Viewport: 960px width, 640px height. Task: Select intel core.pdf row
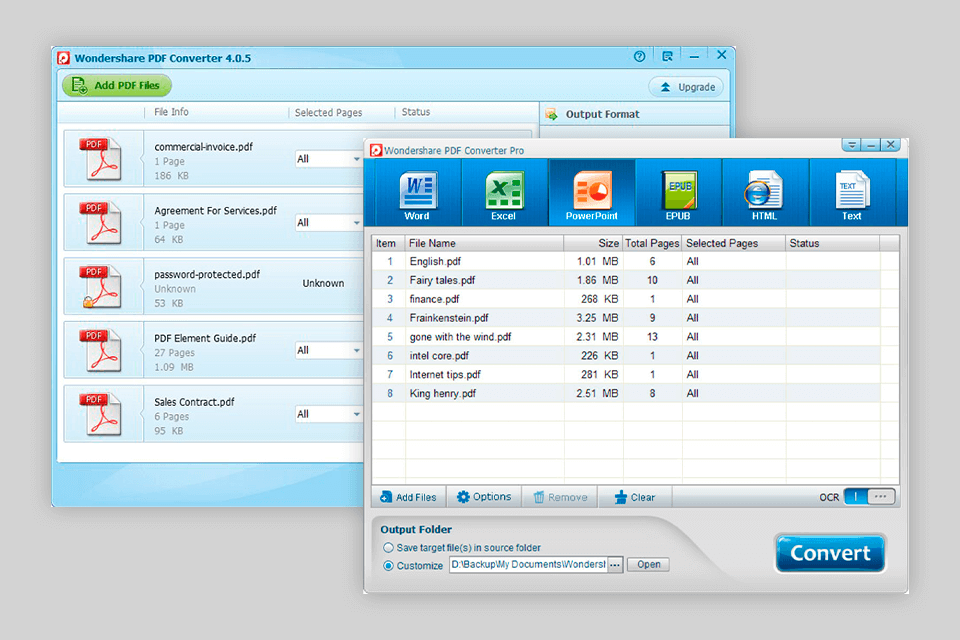tap(635, 356)
